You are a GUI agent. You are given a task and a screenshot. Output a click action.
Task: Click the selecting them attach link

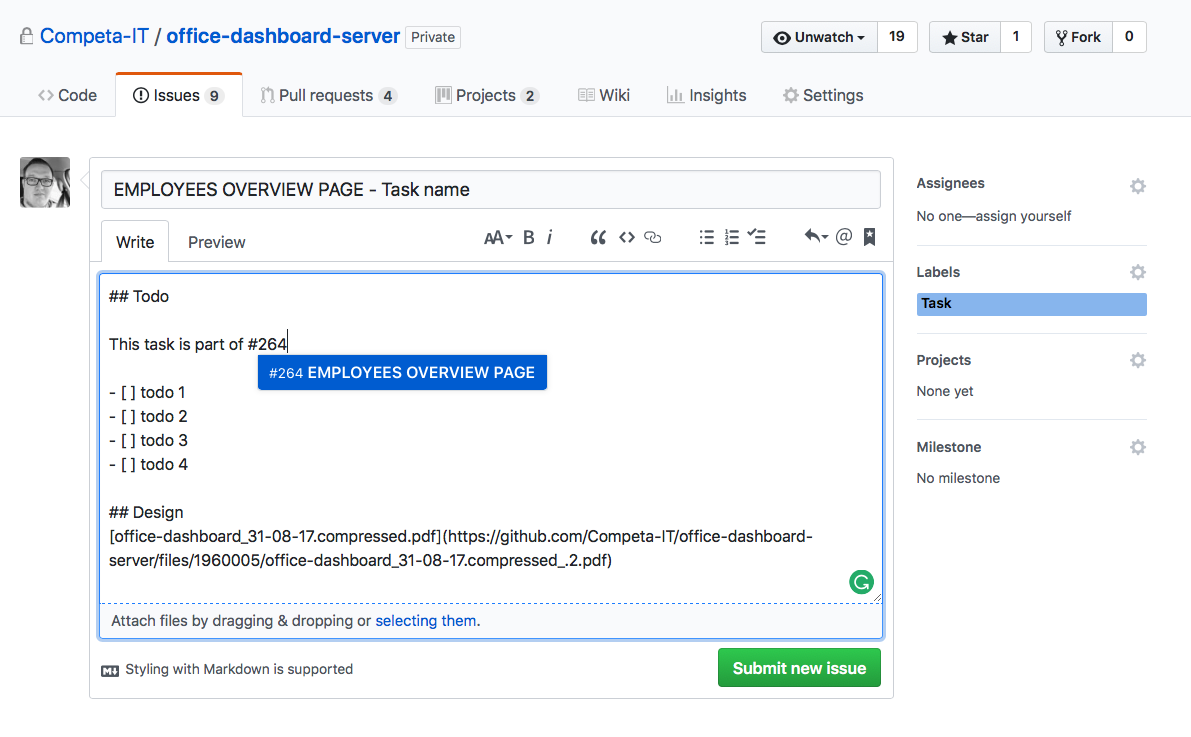pos(426,621)
